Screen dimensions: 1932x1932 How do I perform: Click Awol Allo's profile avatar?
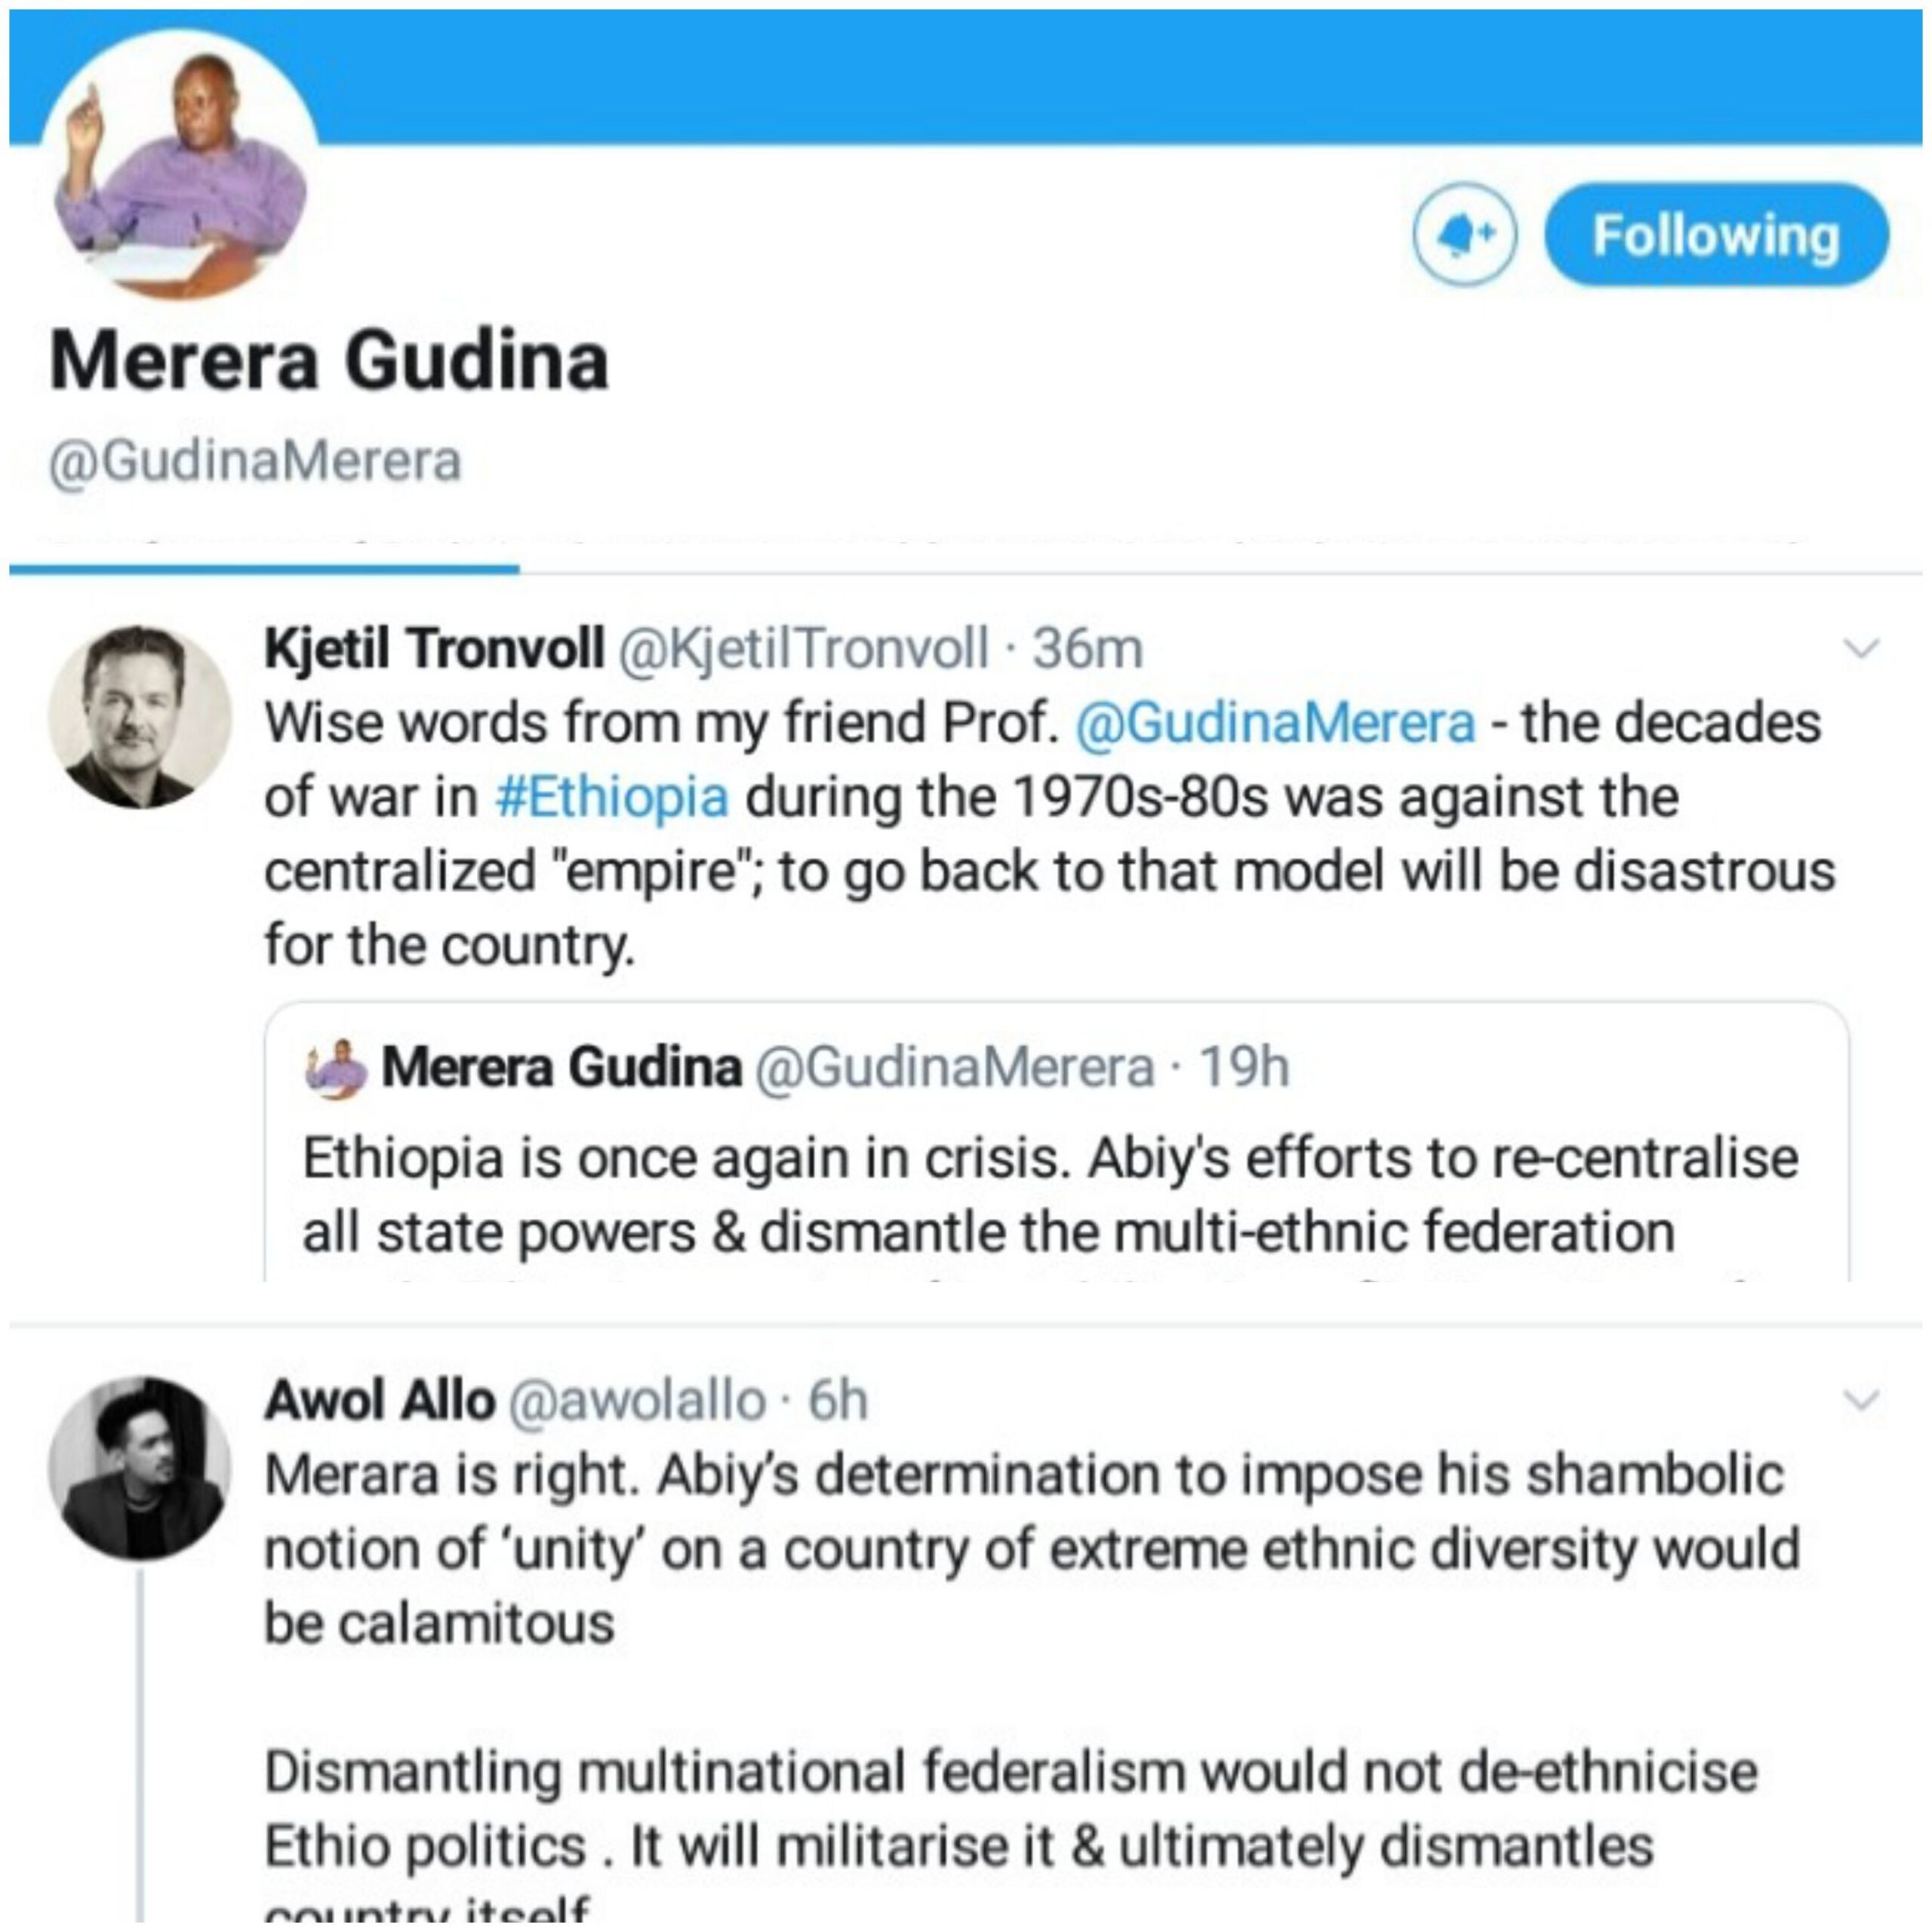pyautogui.click(x=139, y=1468)
